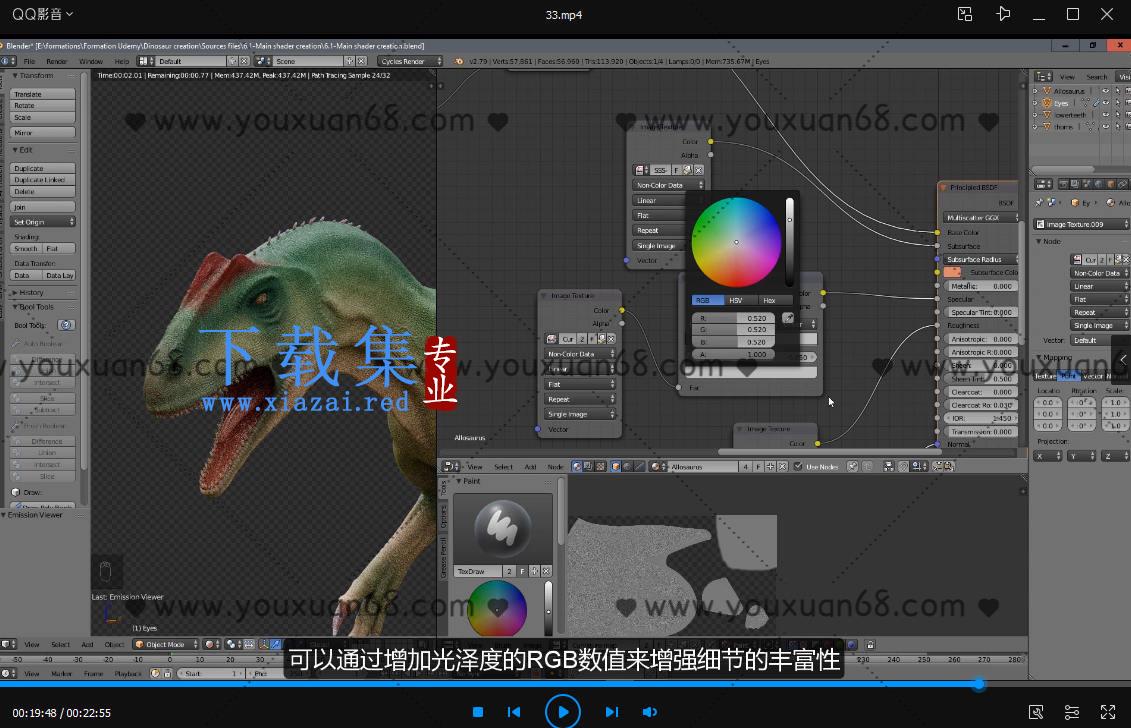Collapse the Bool Tools panel
The image size is (1131, 728).
coord(15,307)
